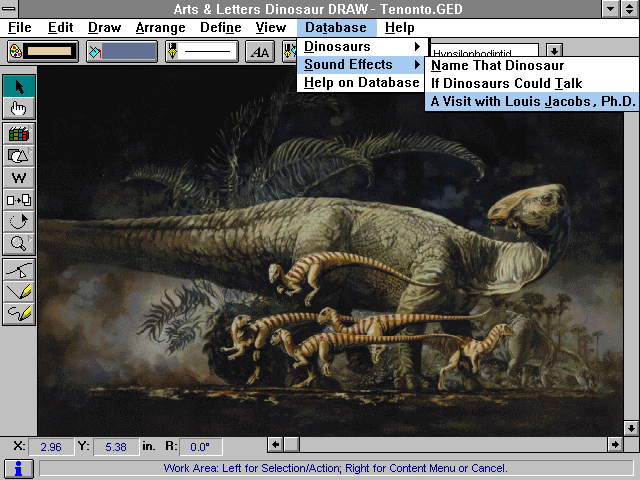The height and width of the screenshot is (480, 640).
Task: Select the hand grab tool
Action: [x=19, y=108]
